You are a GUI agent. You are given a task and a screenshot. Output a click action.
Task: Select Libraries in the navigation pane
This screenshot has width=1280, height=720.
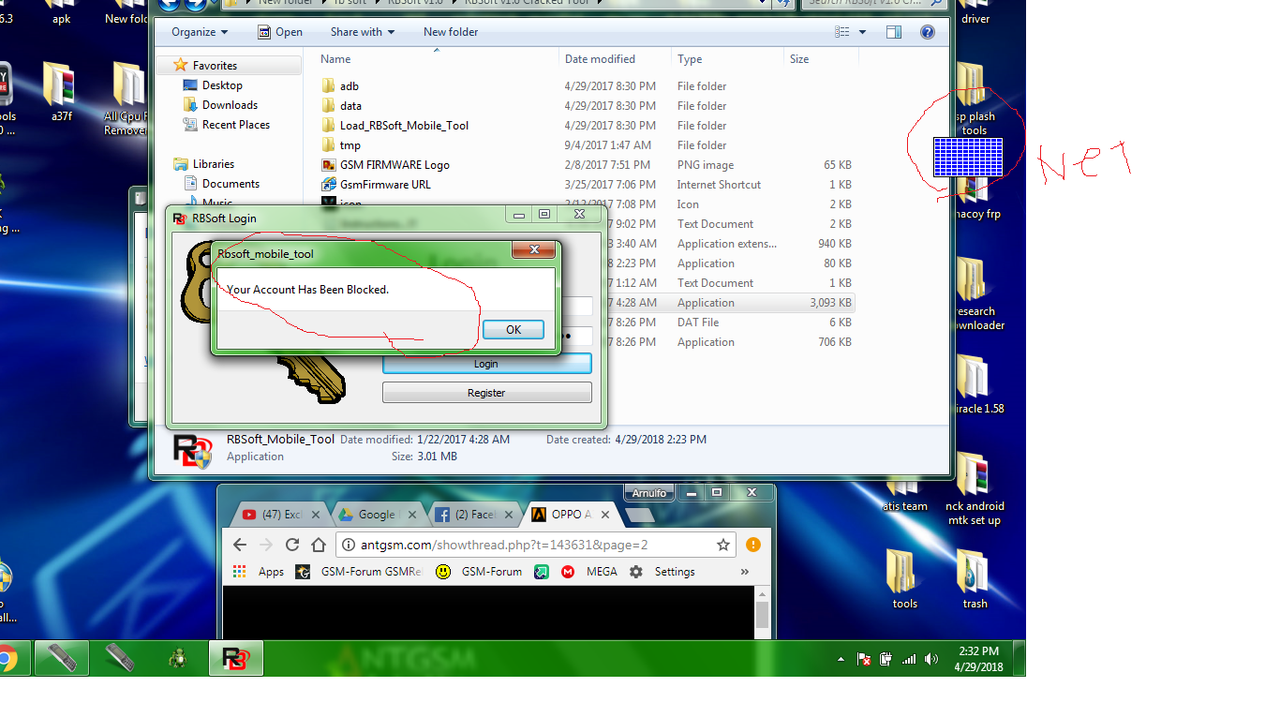click(213, 164)
